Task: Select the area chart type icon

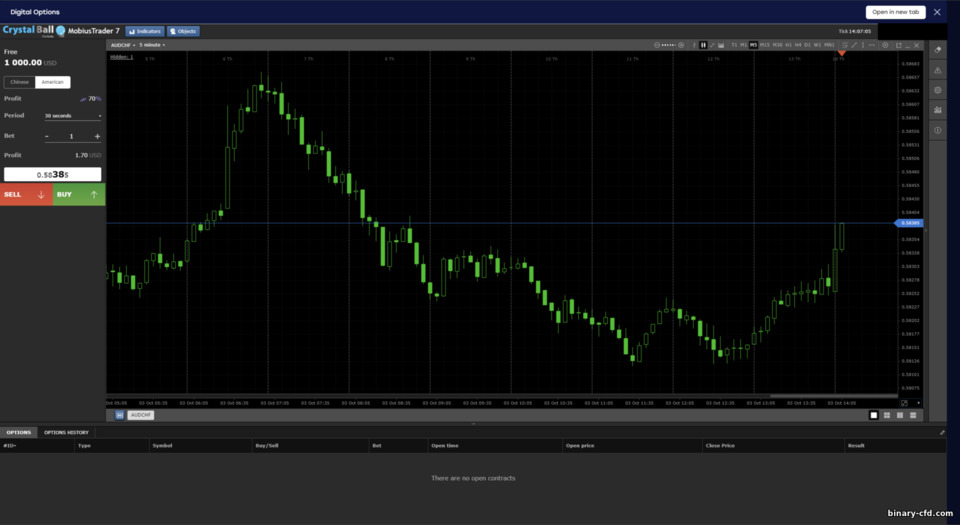Action: coord(721,45)
